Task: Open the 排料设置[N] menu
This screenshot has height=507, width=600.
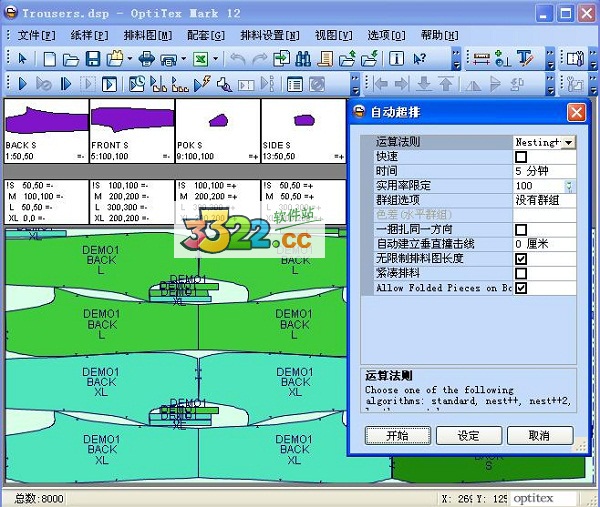Action: click(270, 35)
